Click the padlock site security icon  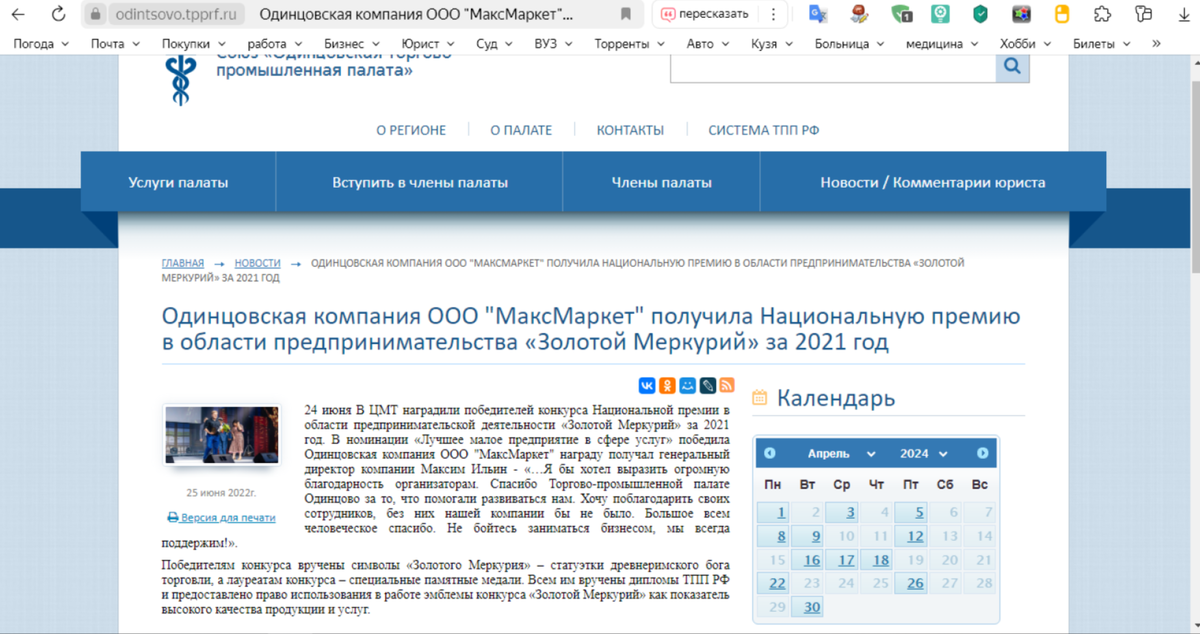point(96,15)
